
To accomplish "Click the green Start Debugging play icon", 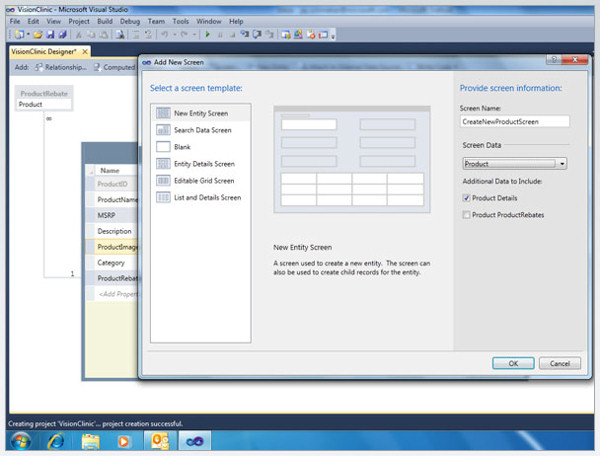I will point(207,34).
